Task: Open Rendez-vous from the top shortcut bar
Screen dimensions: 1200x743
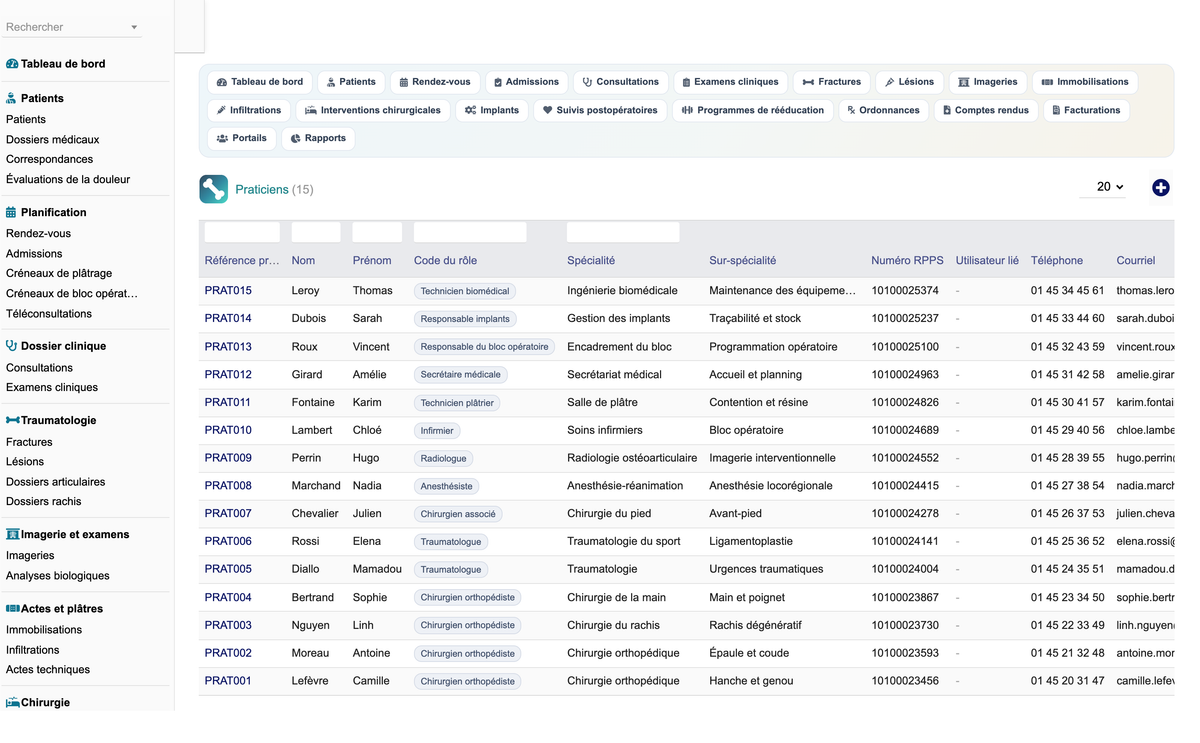Action: 435,82
